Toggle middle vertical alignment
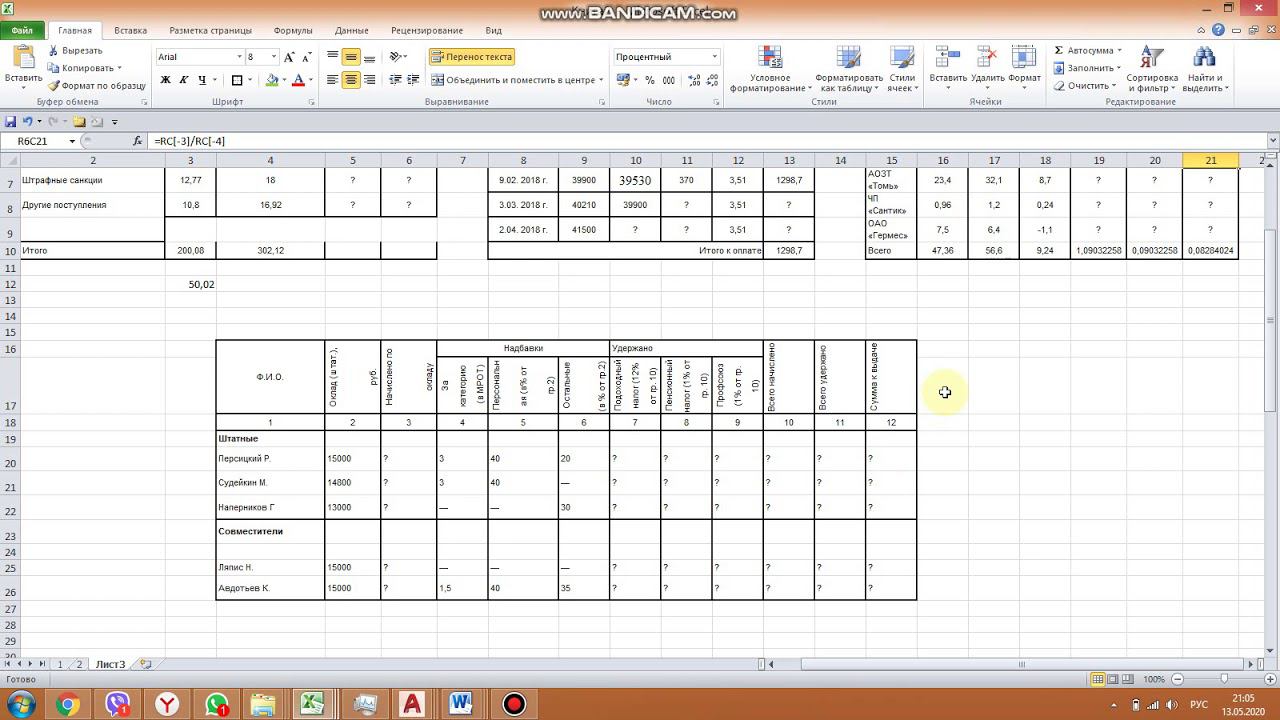The image size is (1280, 720). coord(351,57)
